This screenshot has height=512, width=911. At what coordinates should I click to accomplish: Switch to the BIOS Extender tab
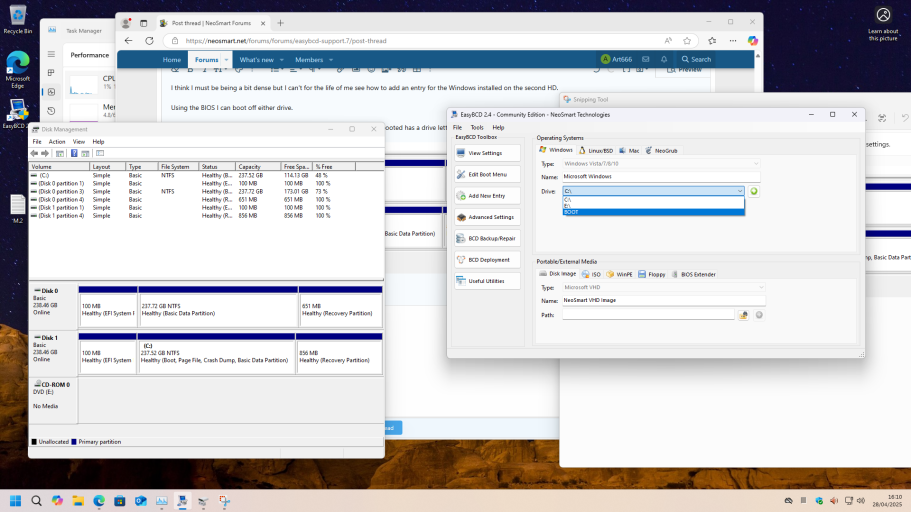(693, 274)
